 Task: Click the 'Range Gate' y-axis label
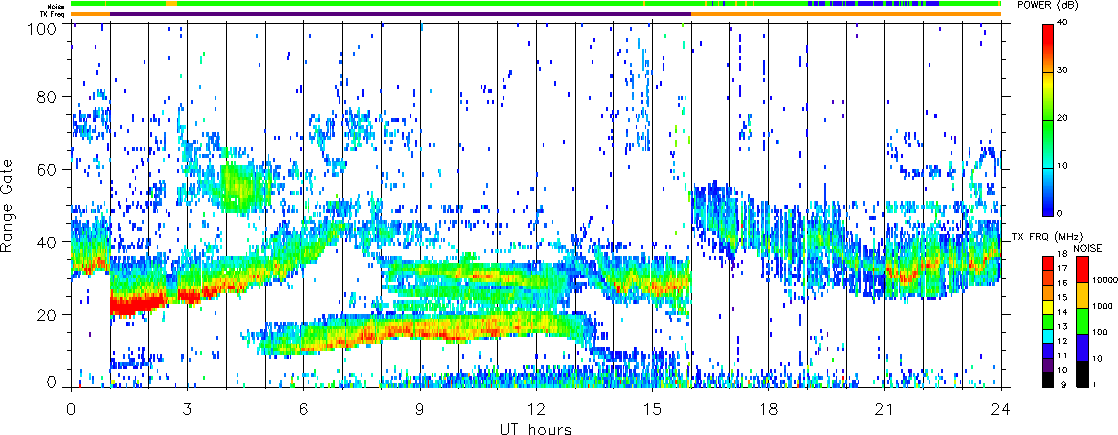coord(9,206)
